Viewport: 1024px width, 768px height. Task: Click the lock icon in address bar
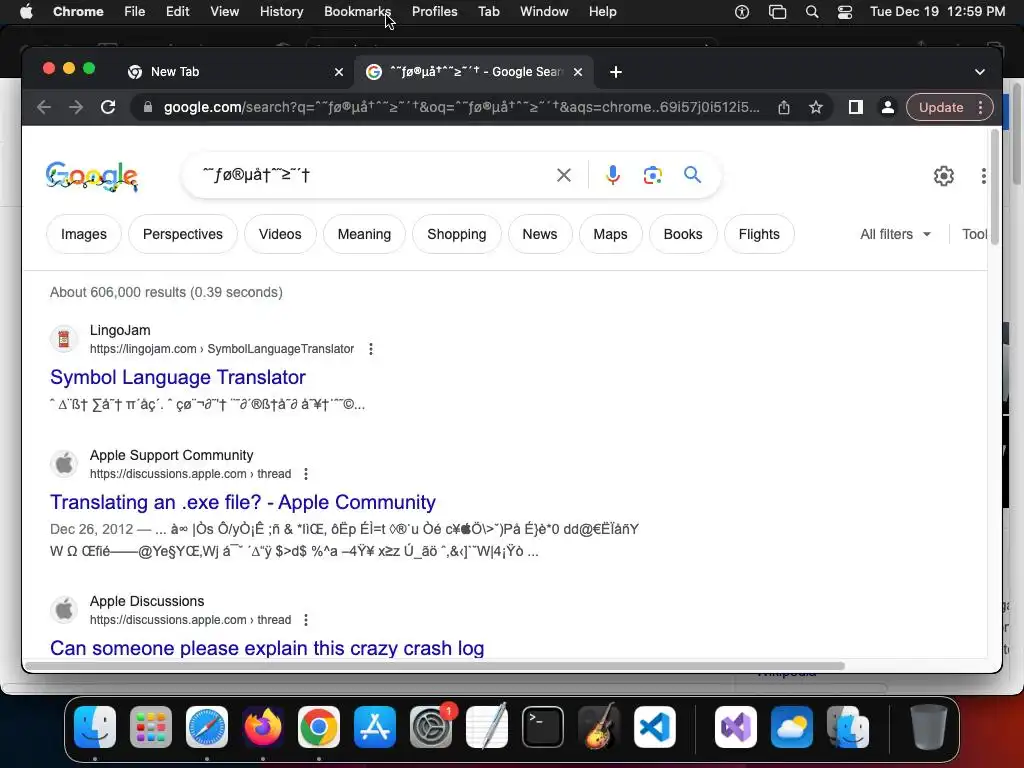(x=148, y=107)
